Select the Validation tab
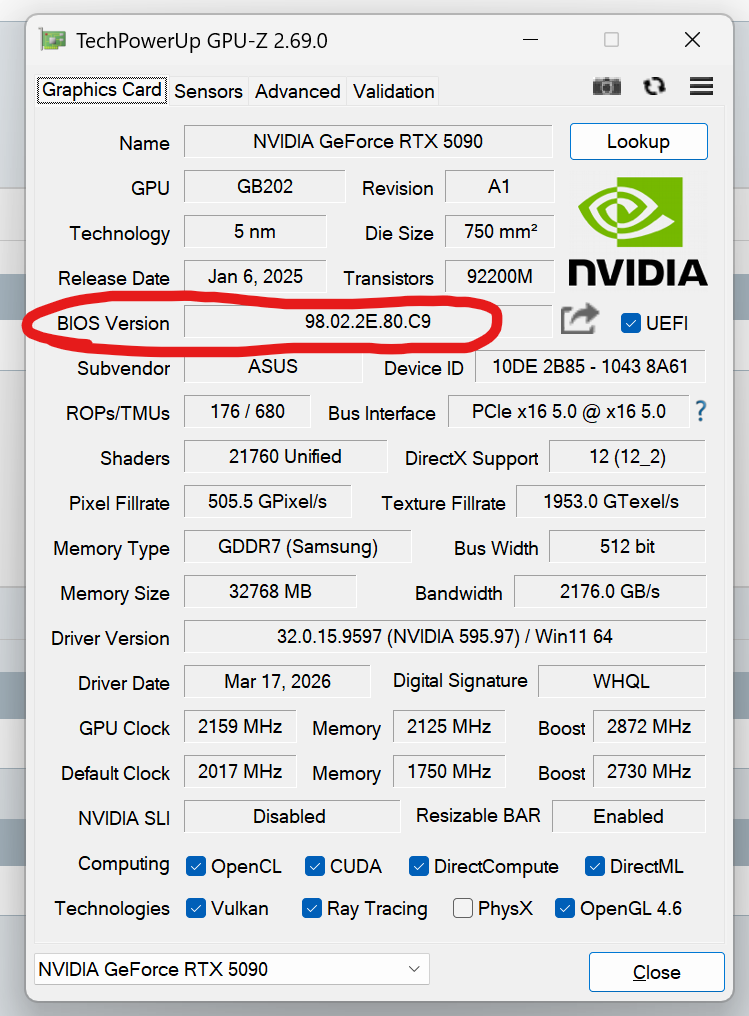Viewport: 749px width, 1016px height. tap(393, 91)
